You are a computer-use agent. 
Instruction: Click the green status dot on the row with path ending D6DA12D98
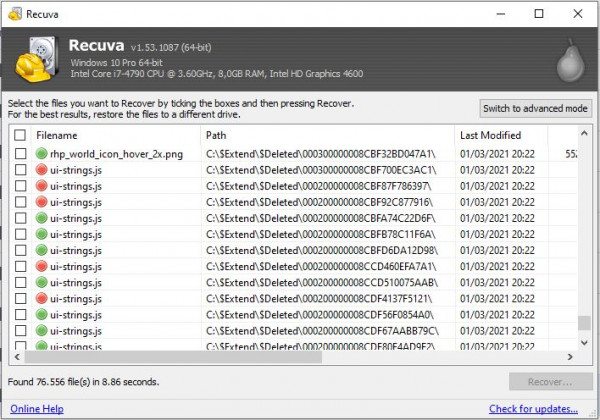point(41,250)
